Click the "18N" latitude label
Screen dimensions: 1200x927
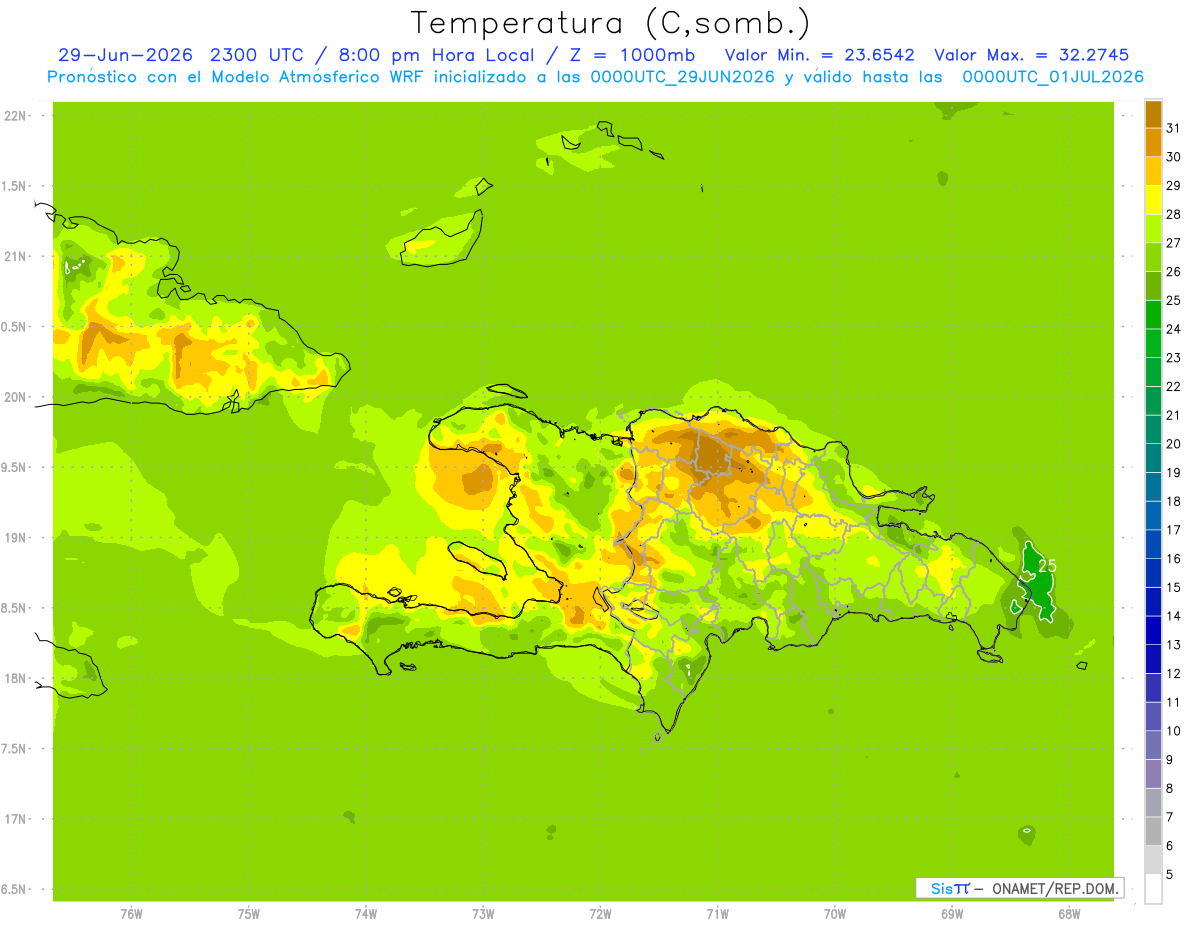pyautogui.click(x=15, y=678)
